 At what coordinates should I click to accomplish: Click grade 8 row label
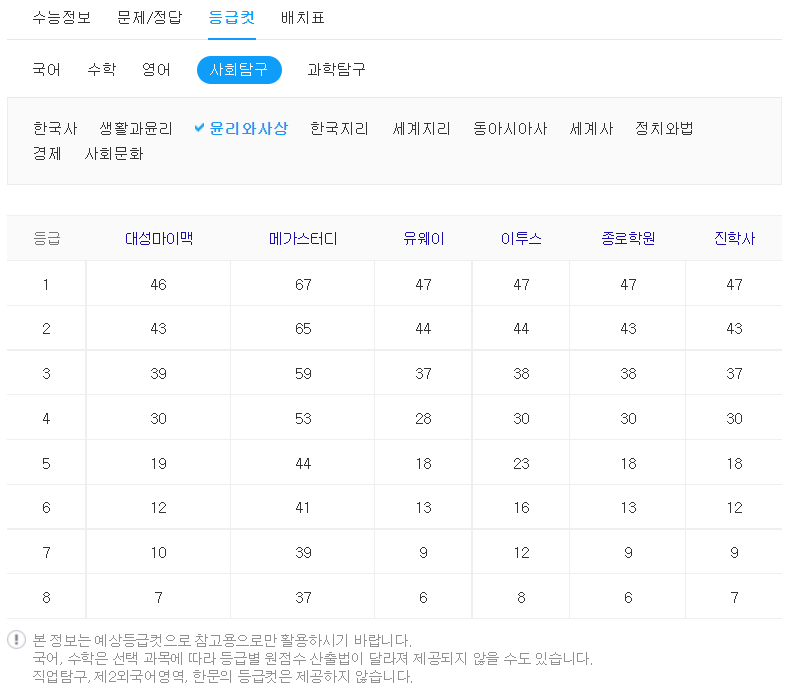coord(46,597)
